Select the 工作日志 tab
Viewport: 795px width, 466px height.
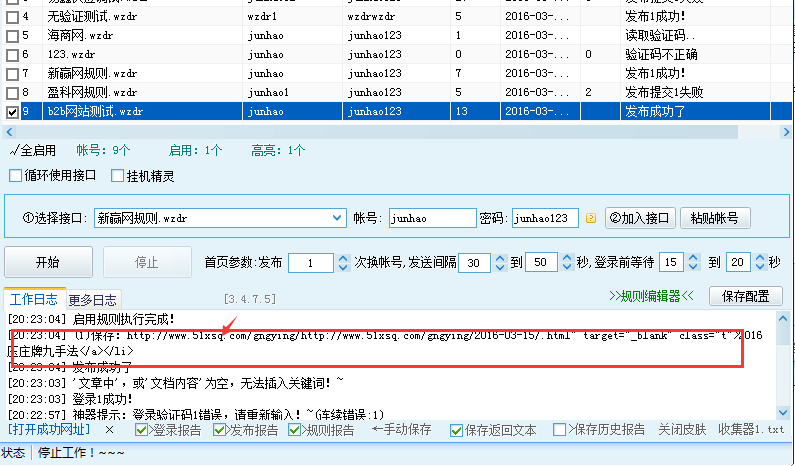pos(35,299)
